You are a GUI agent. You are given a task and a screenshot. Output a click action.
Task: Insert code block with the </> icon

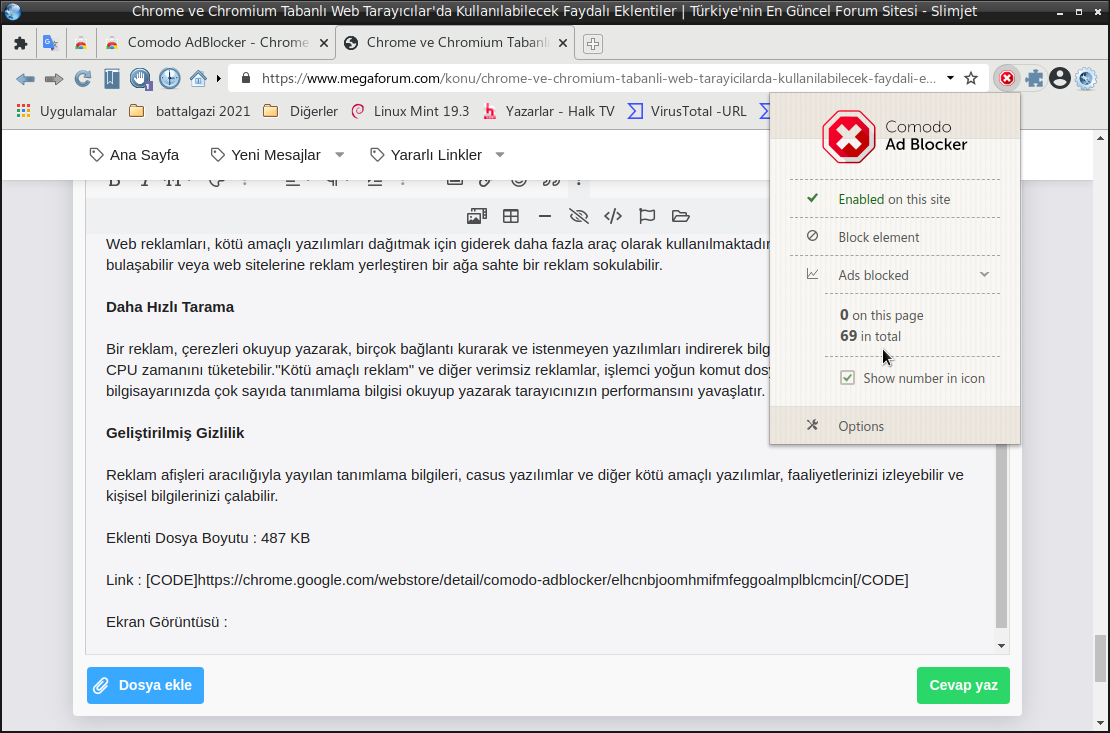(x=613, y=216)
